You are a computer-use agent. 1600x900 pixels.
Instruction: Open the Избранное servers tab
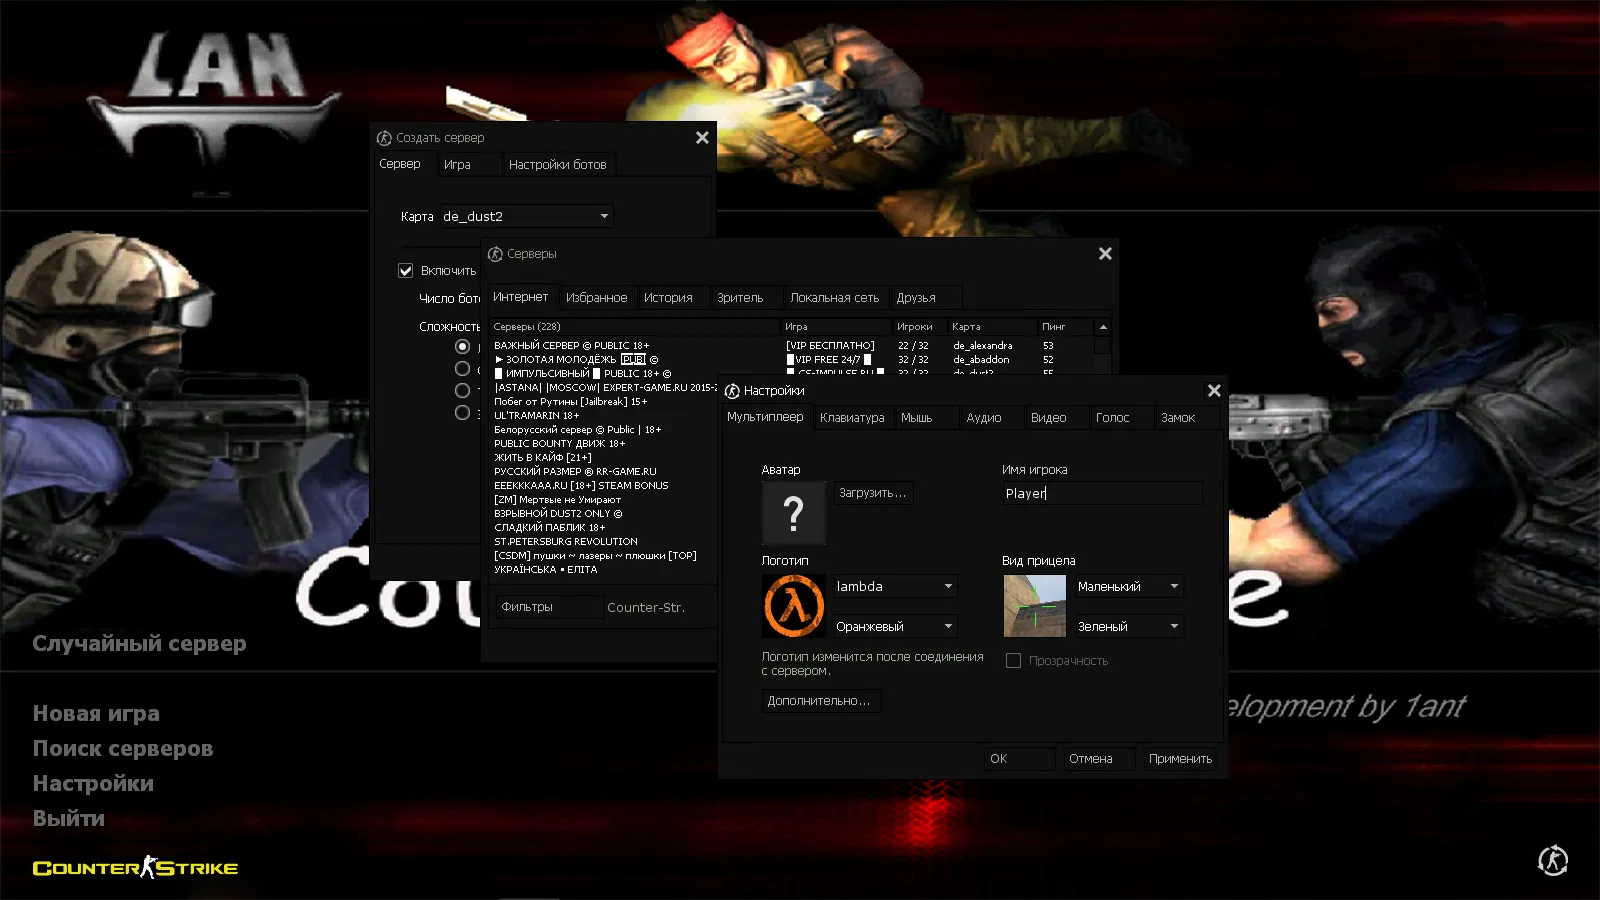596,298
